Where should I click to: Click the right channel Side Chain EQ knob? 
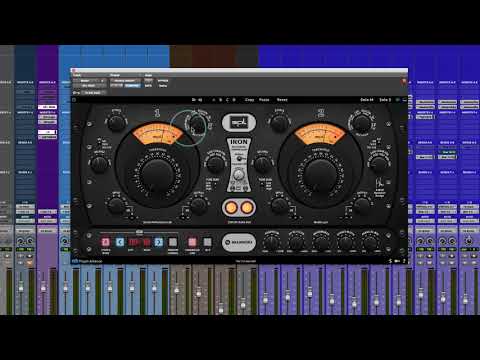(378, 163)
